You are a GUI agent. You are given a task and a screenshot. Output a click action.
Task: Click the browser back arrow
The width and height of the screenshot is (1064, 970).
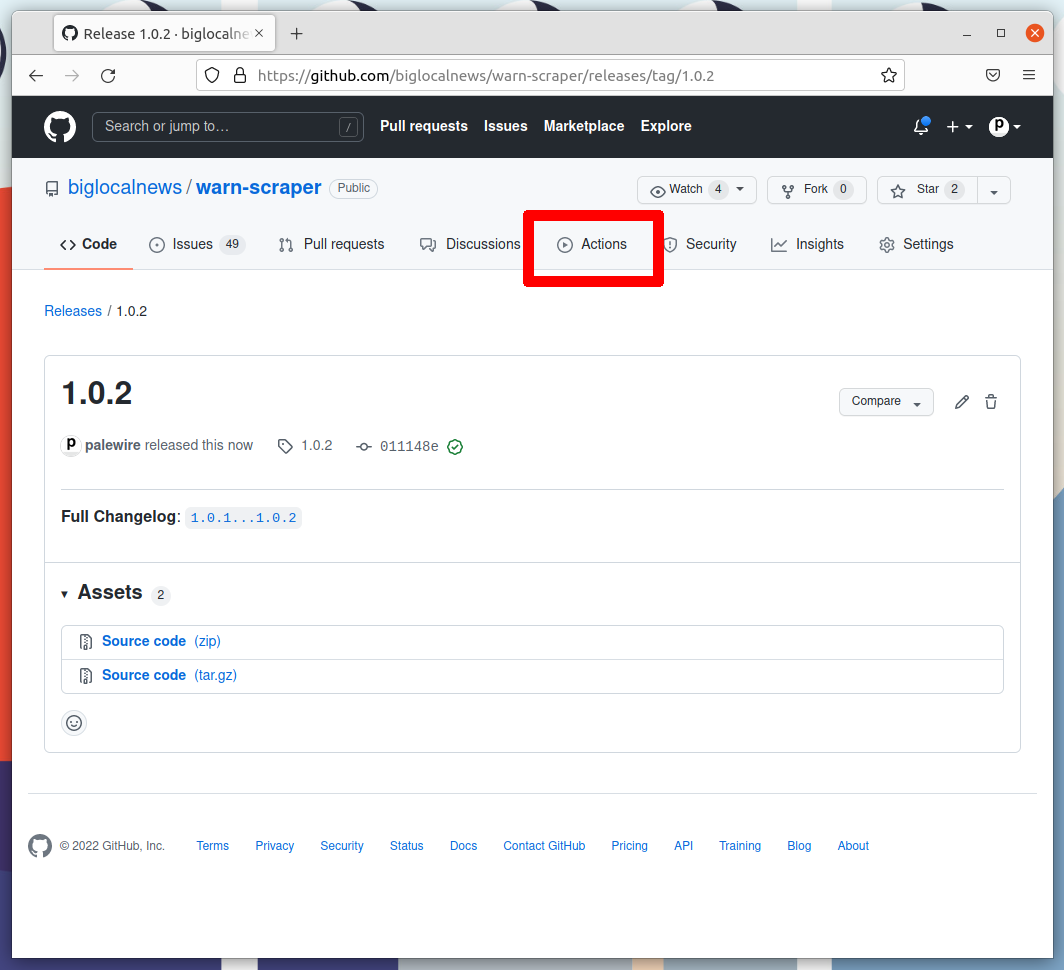tap(36, 76)
